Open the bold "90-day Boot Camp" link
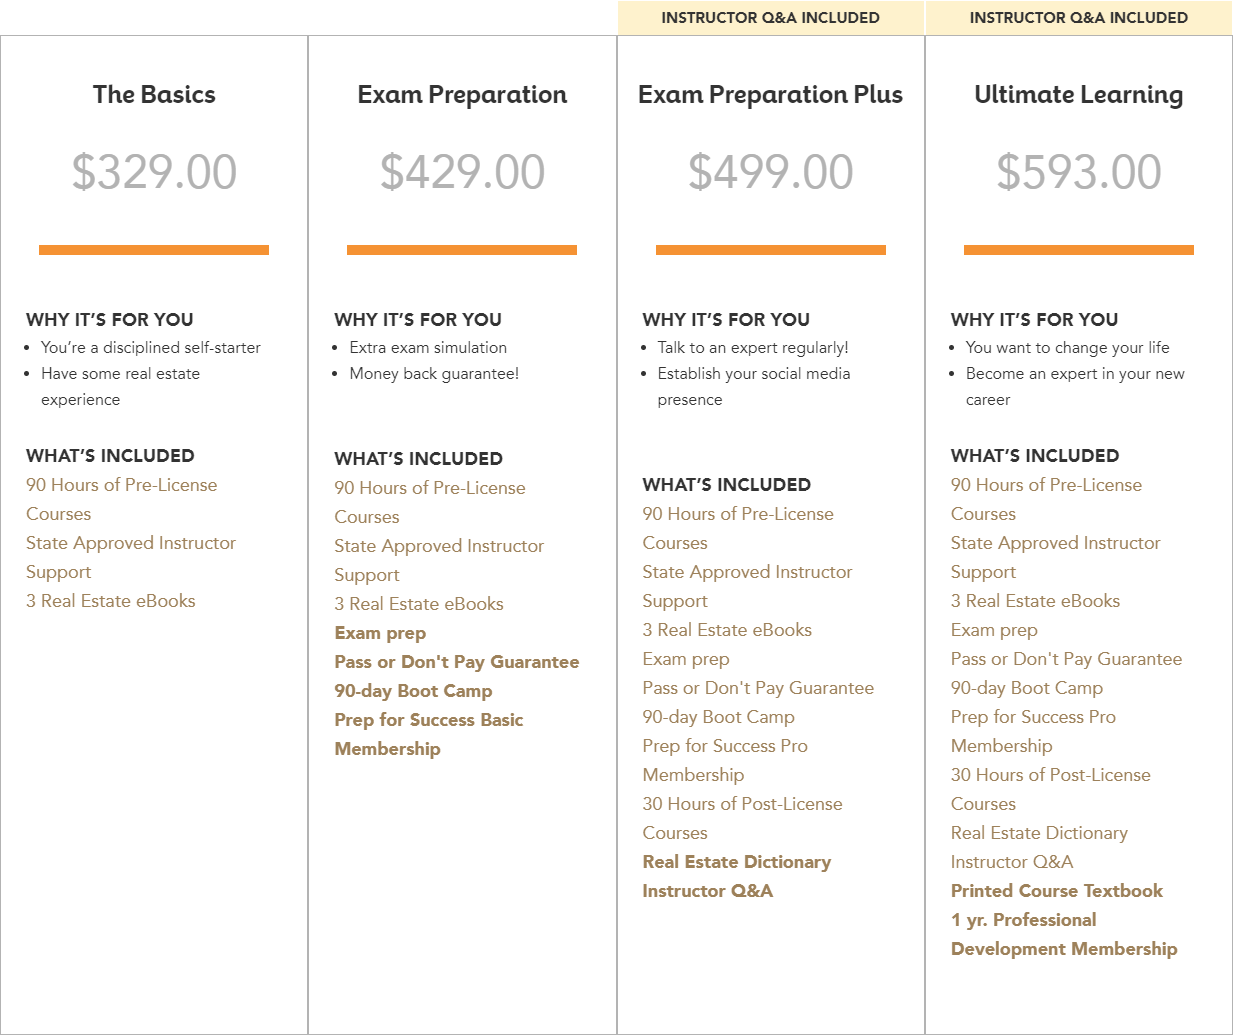Viewport: 1233px width, 1035px height. [413, 691]
